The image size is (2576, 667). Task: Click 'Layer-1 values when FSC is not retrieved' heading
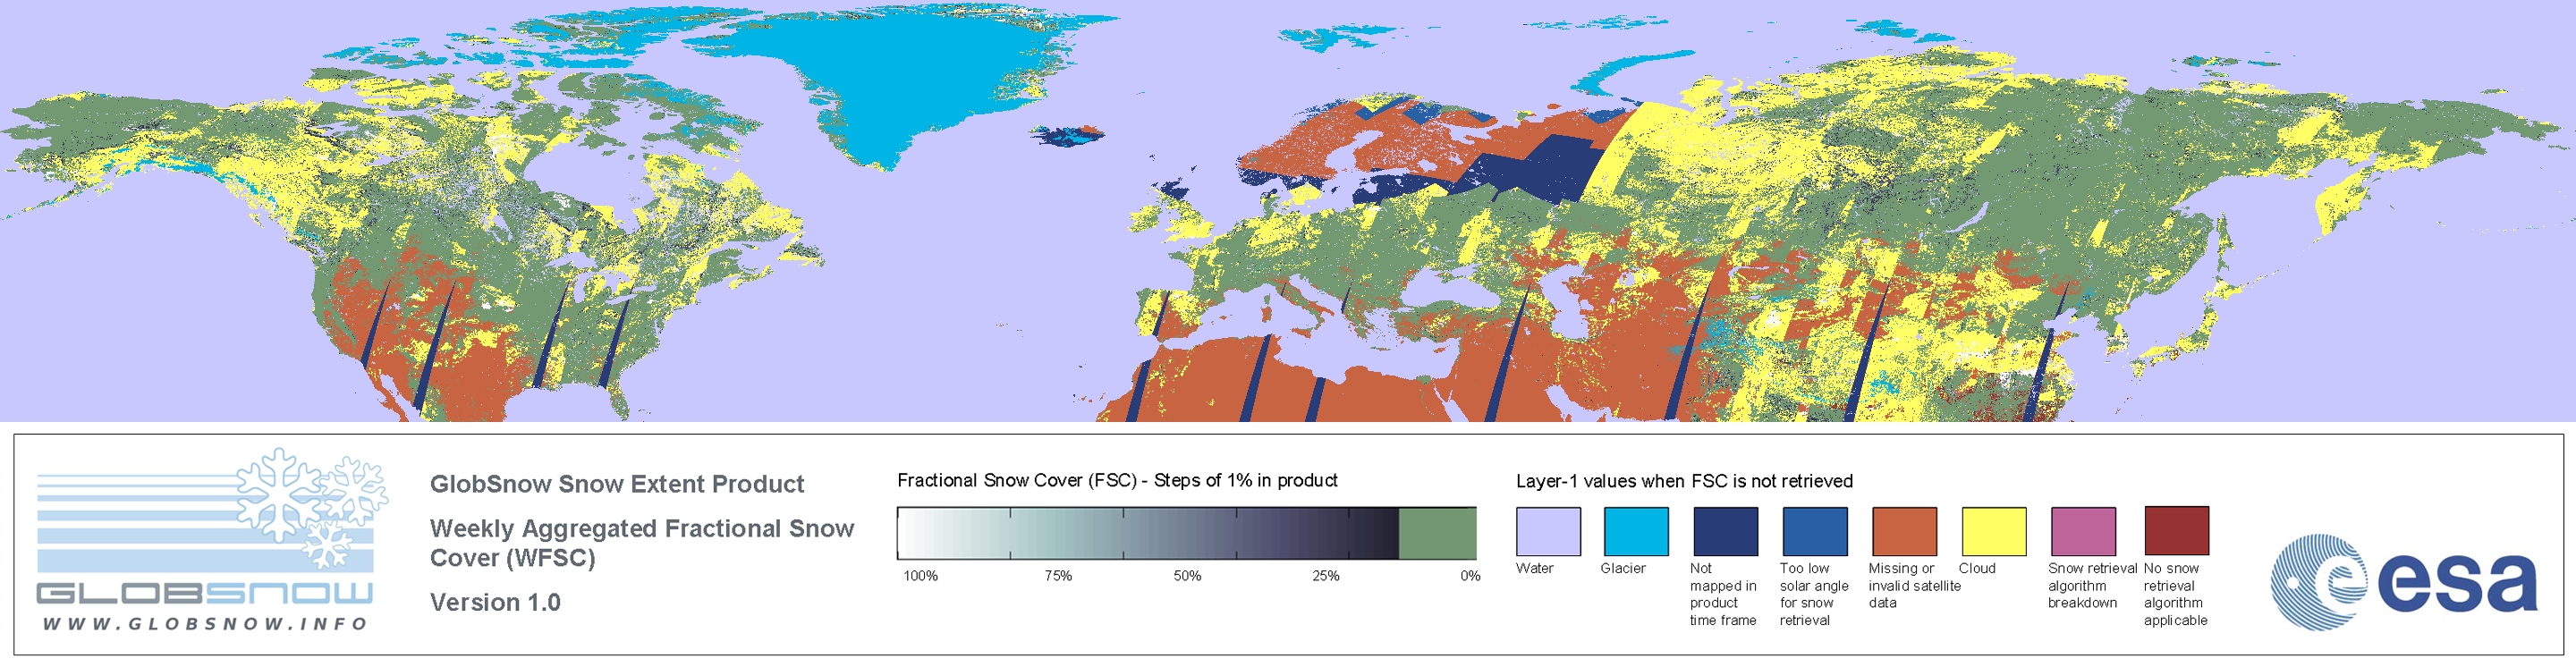click(x=1684, y=481)
